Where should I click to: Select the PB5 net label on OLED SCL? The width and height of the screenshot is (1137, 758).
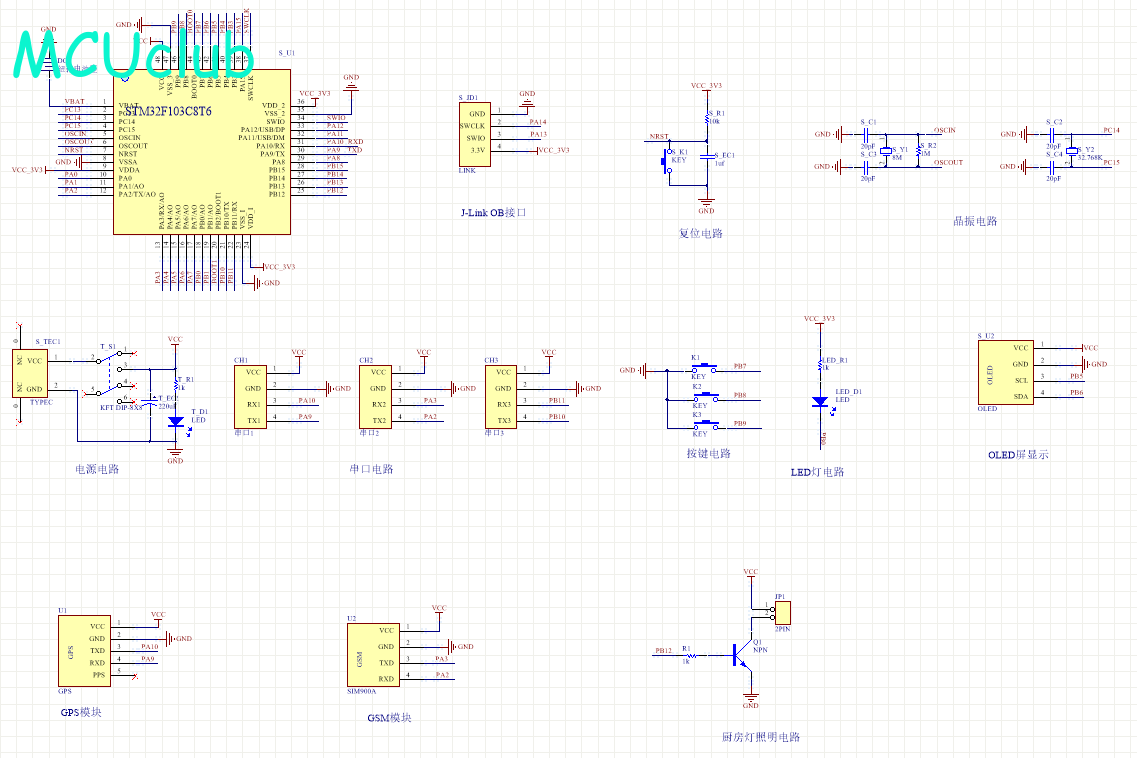(1077, 376)
